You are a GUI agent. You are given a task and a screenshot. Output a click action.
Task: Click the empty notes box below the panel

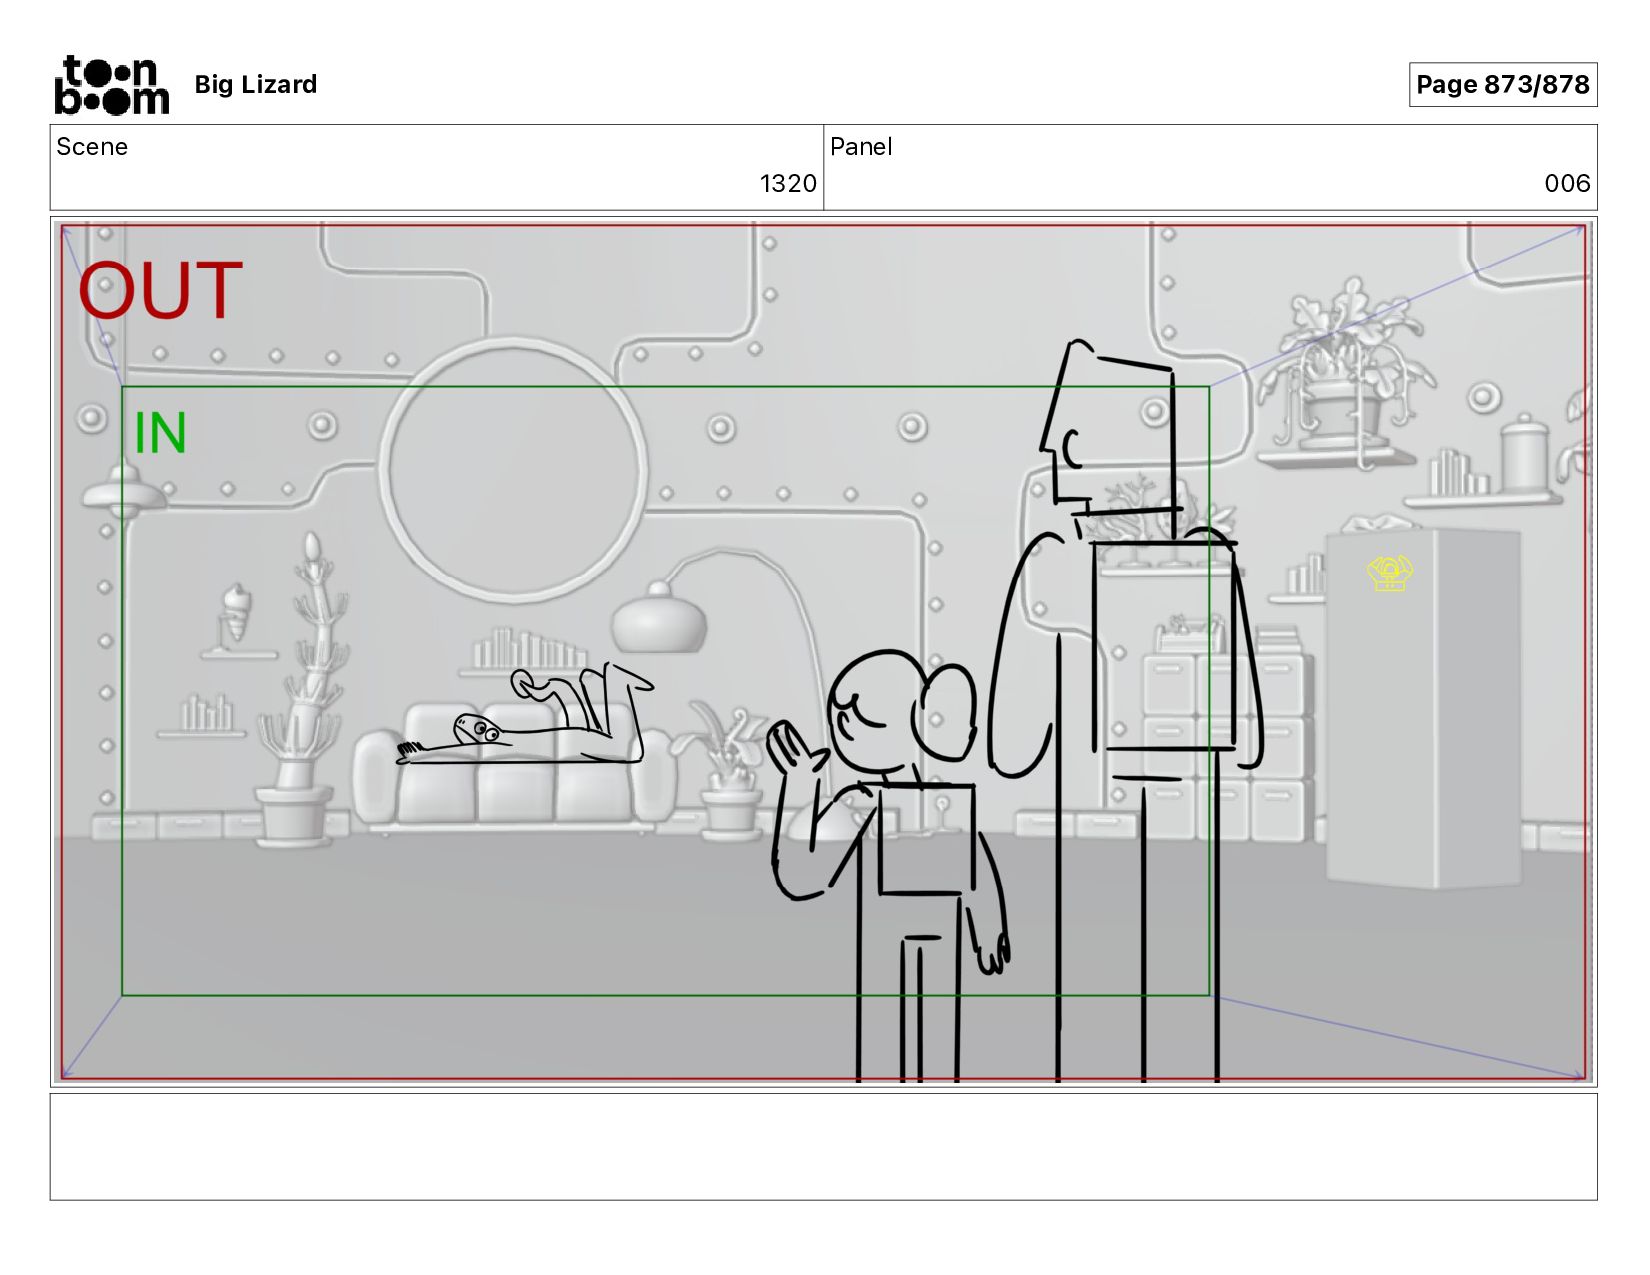[x=823, y=1146]
